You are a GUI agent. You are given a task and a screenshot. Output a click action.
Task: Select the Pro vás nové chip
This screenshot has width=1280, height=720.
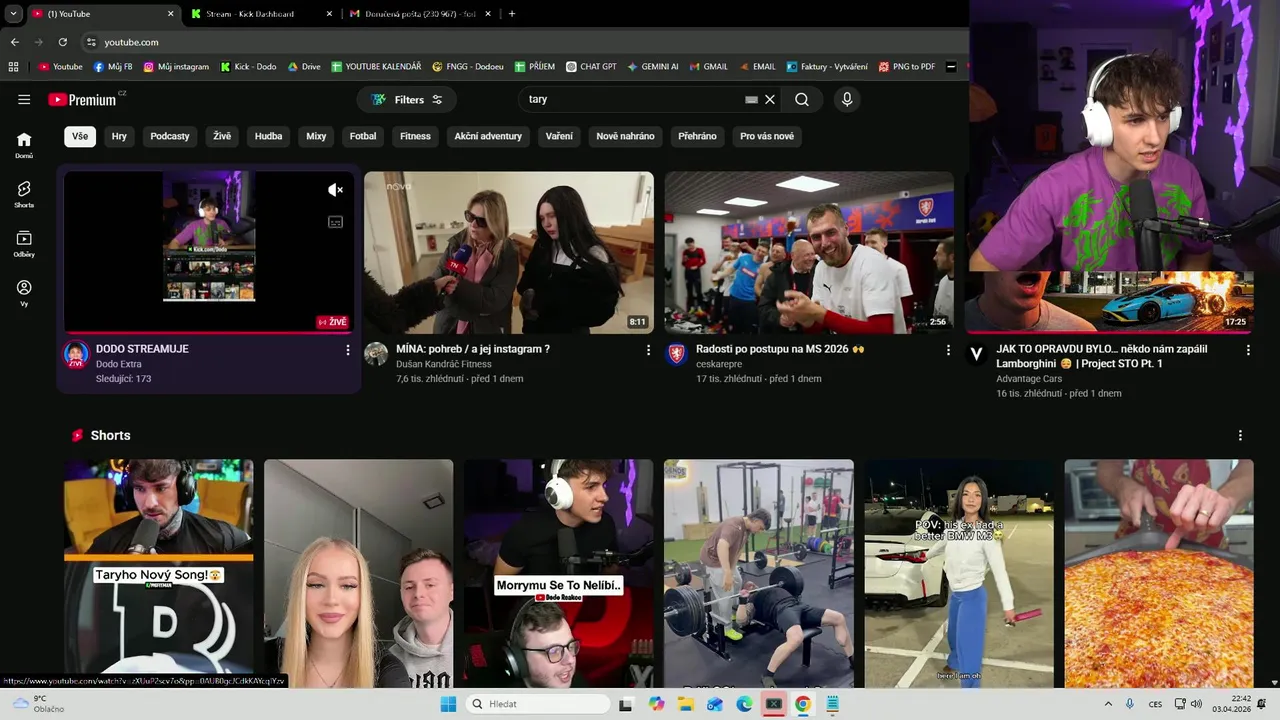click(x=767, y=136)
